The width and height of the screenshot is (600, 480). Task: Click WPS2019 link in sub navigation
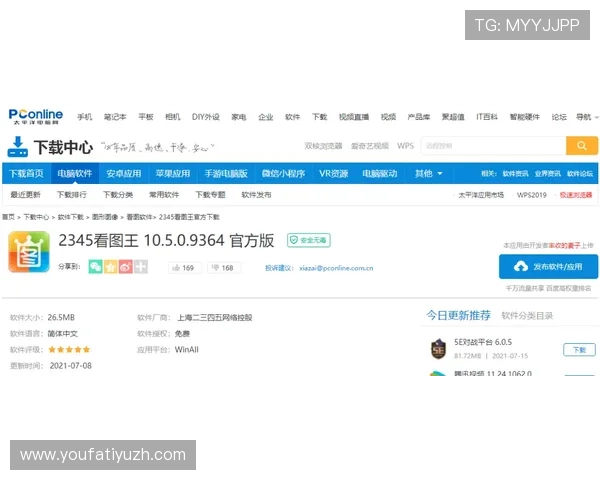532,195
